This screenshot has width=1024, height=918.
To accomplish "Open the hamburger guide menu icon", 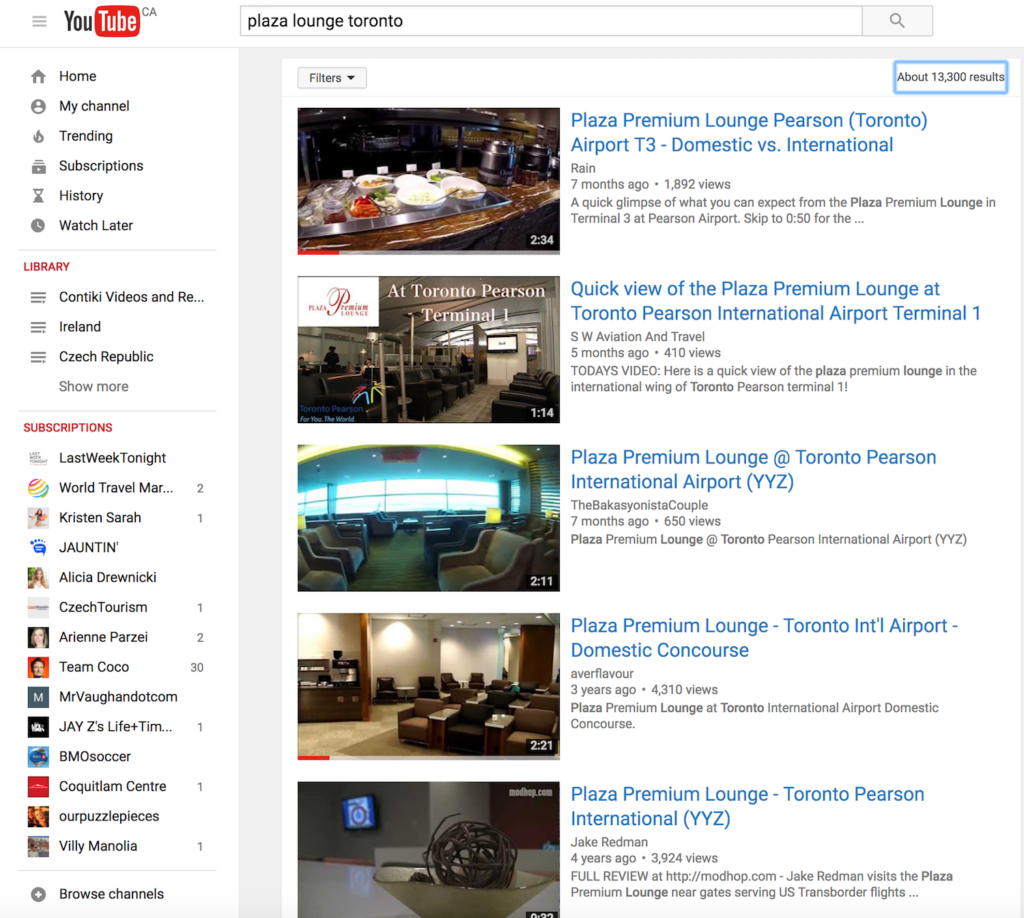I will 39,22.
